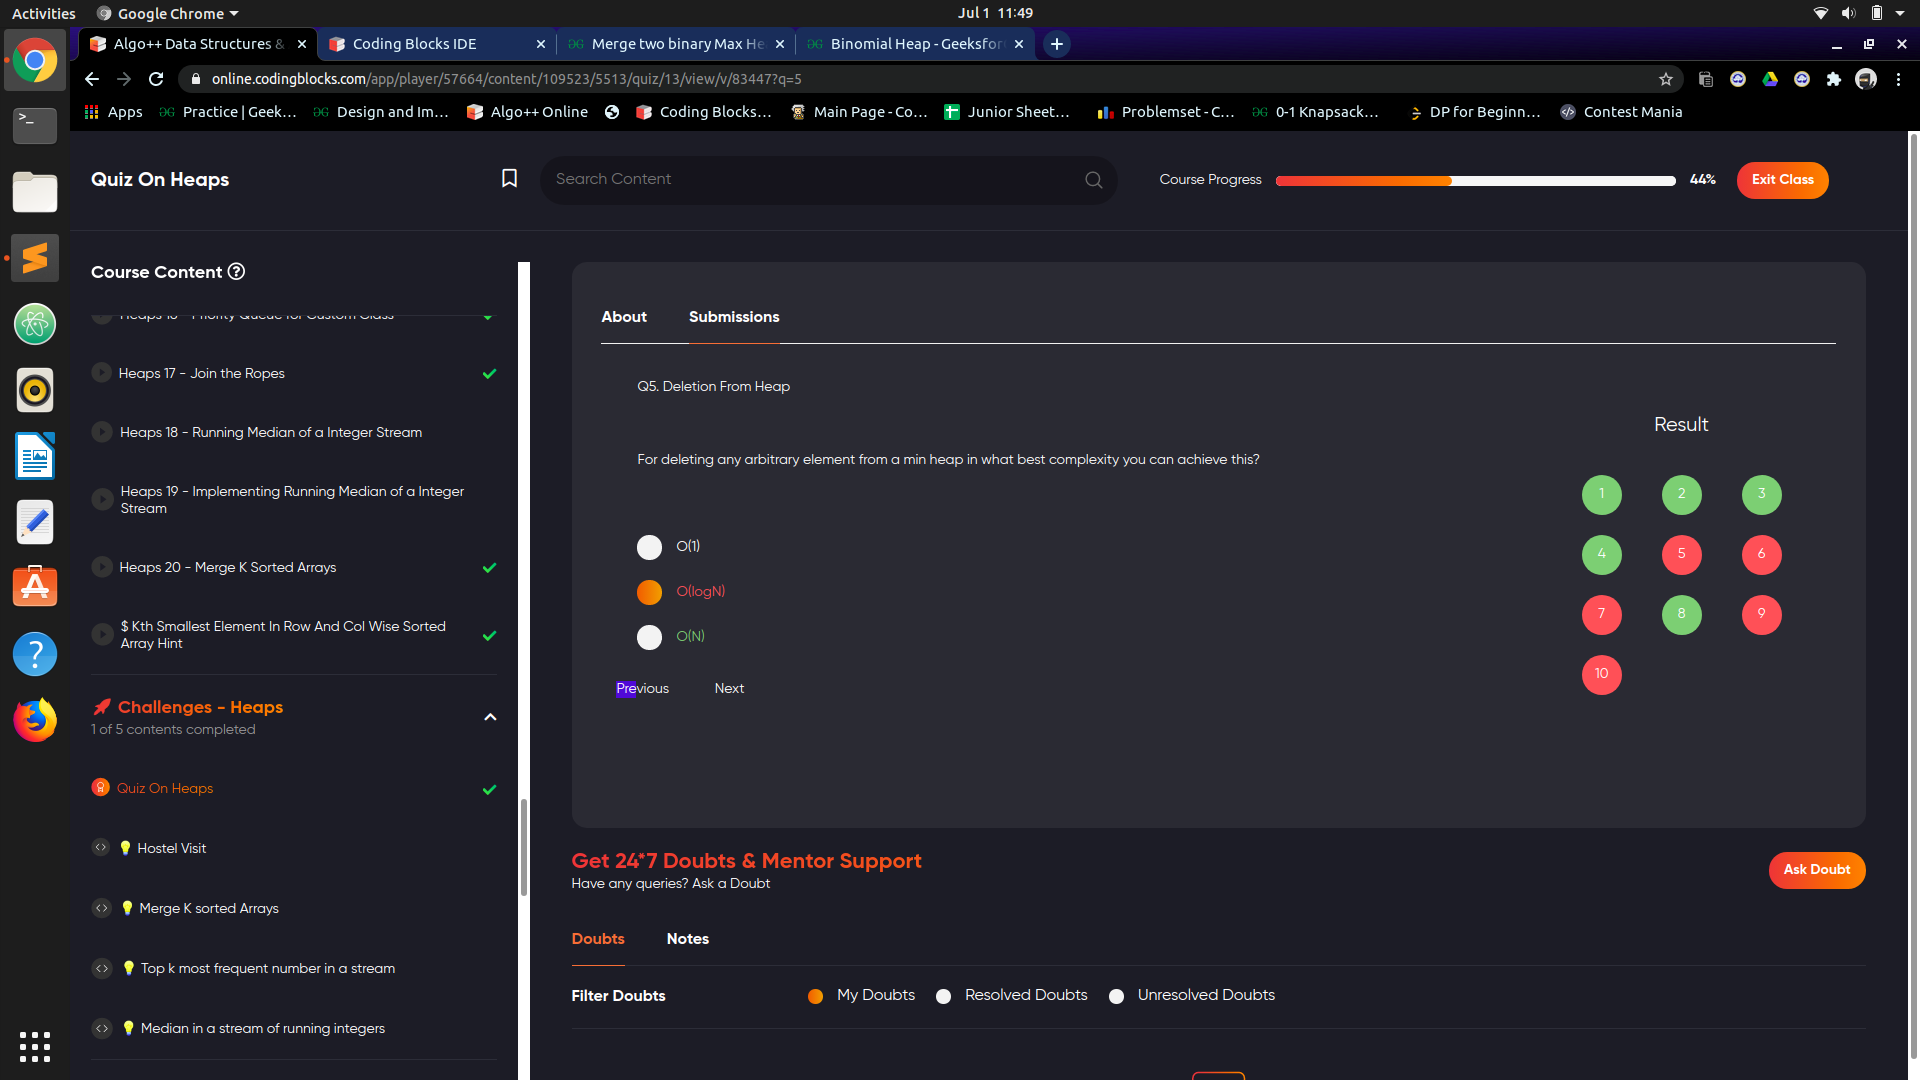1920x1080 pixels.
Task: Switch to Coding Blocks IDE browser tab
Action: click(437, 44)
